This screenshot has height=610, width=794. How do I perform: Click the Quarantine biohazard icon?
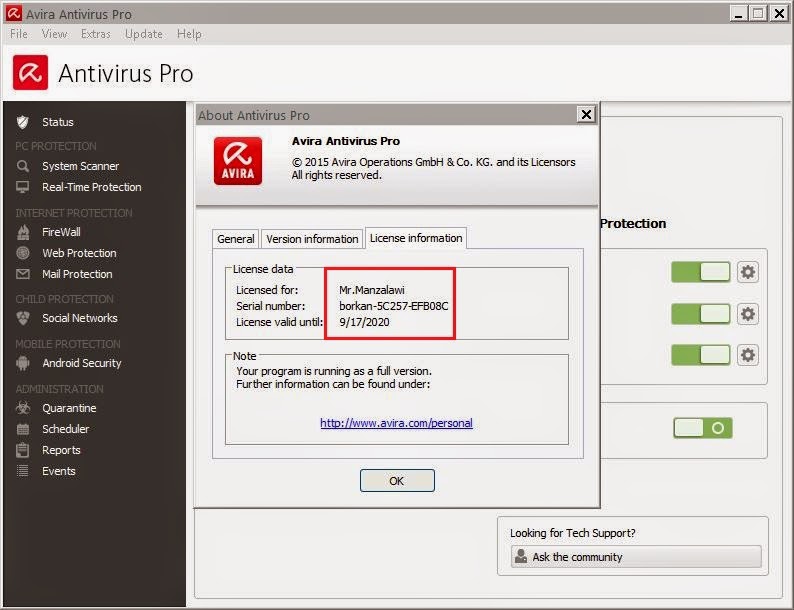point(23,408)
